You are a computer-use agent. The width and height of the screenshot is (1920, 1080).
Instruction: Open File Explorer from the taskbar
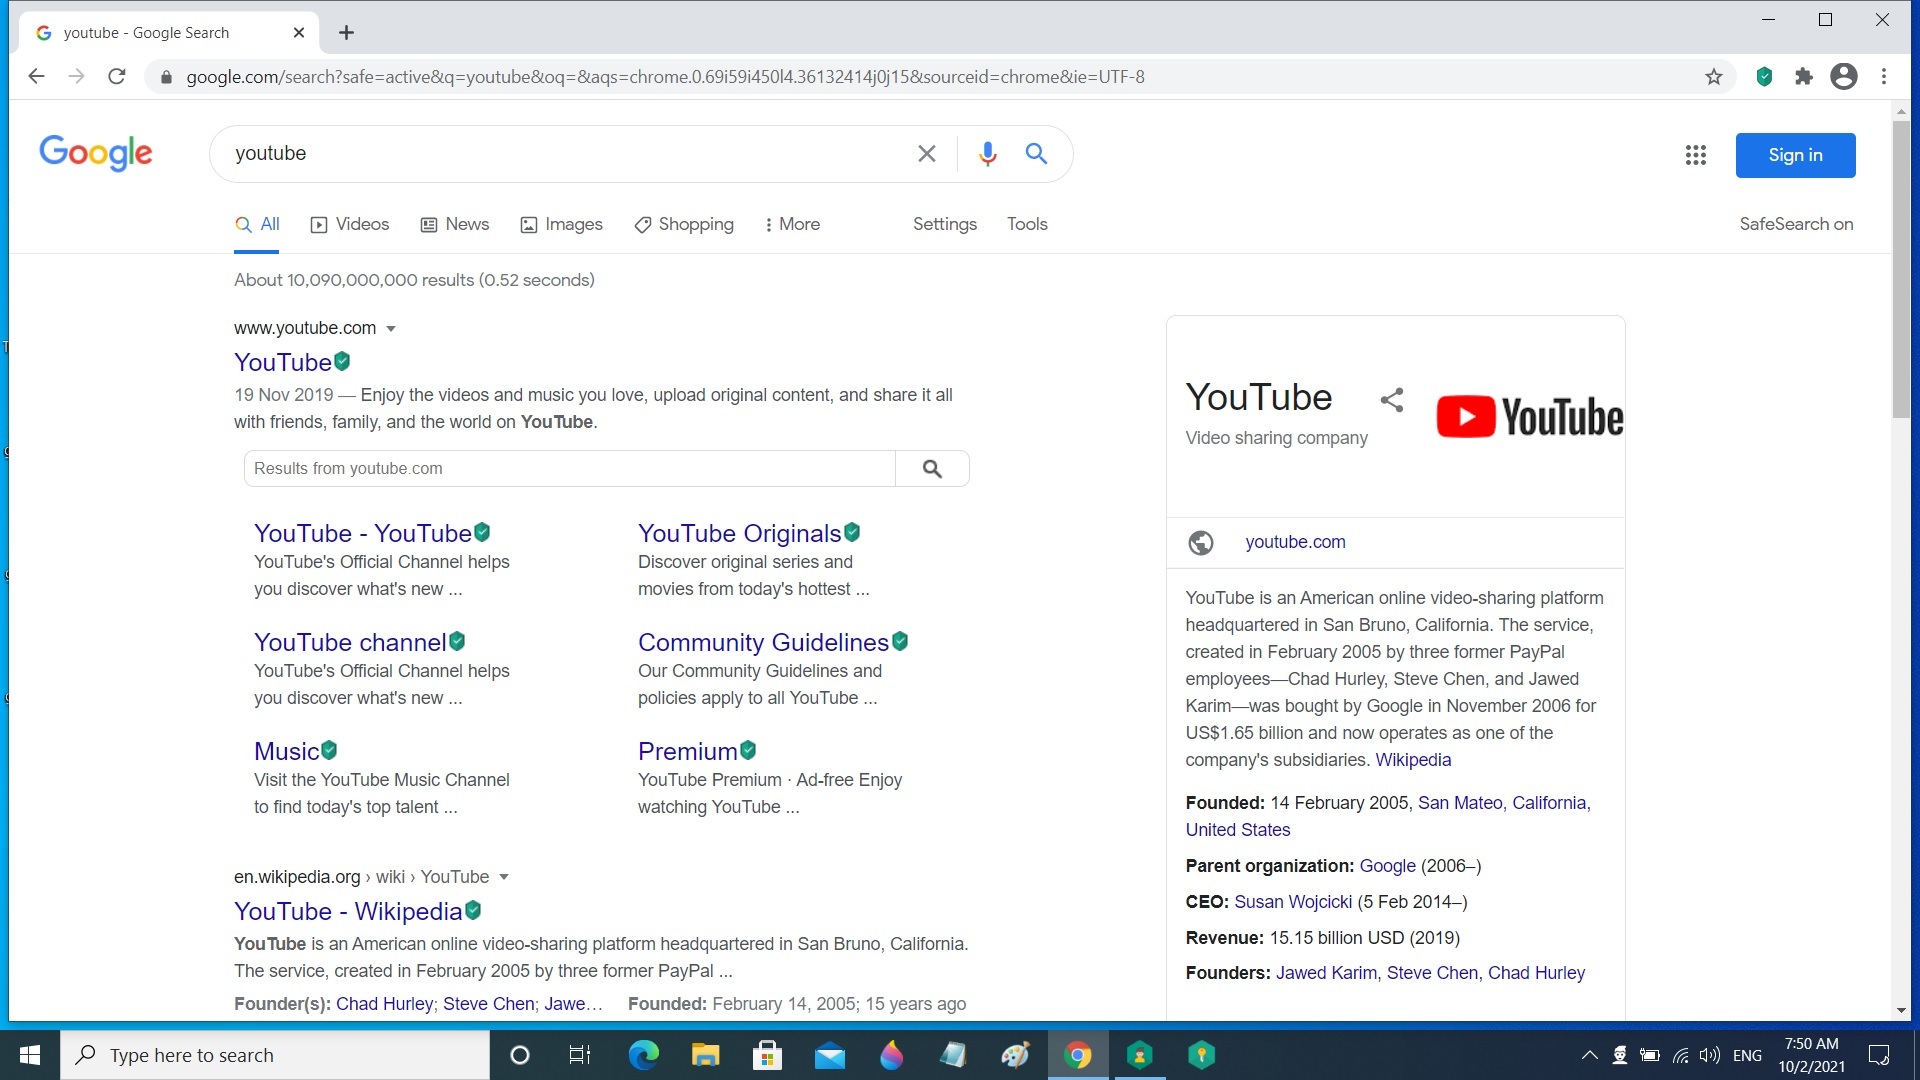point(705,1055)
